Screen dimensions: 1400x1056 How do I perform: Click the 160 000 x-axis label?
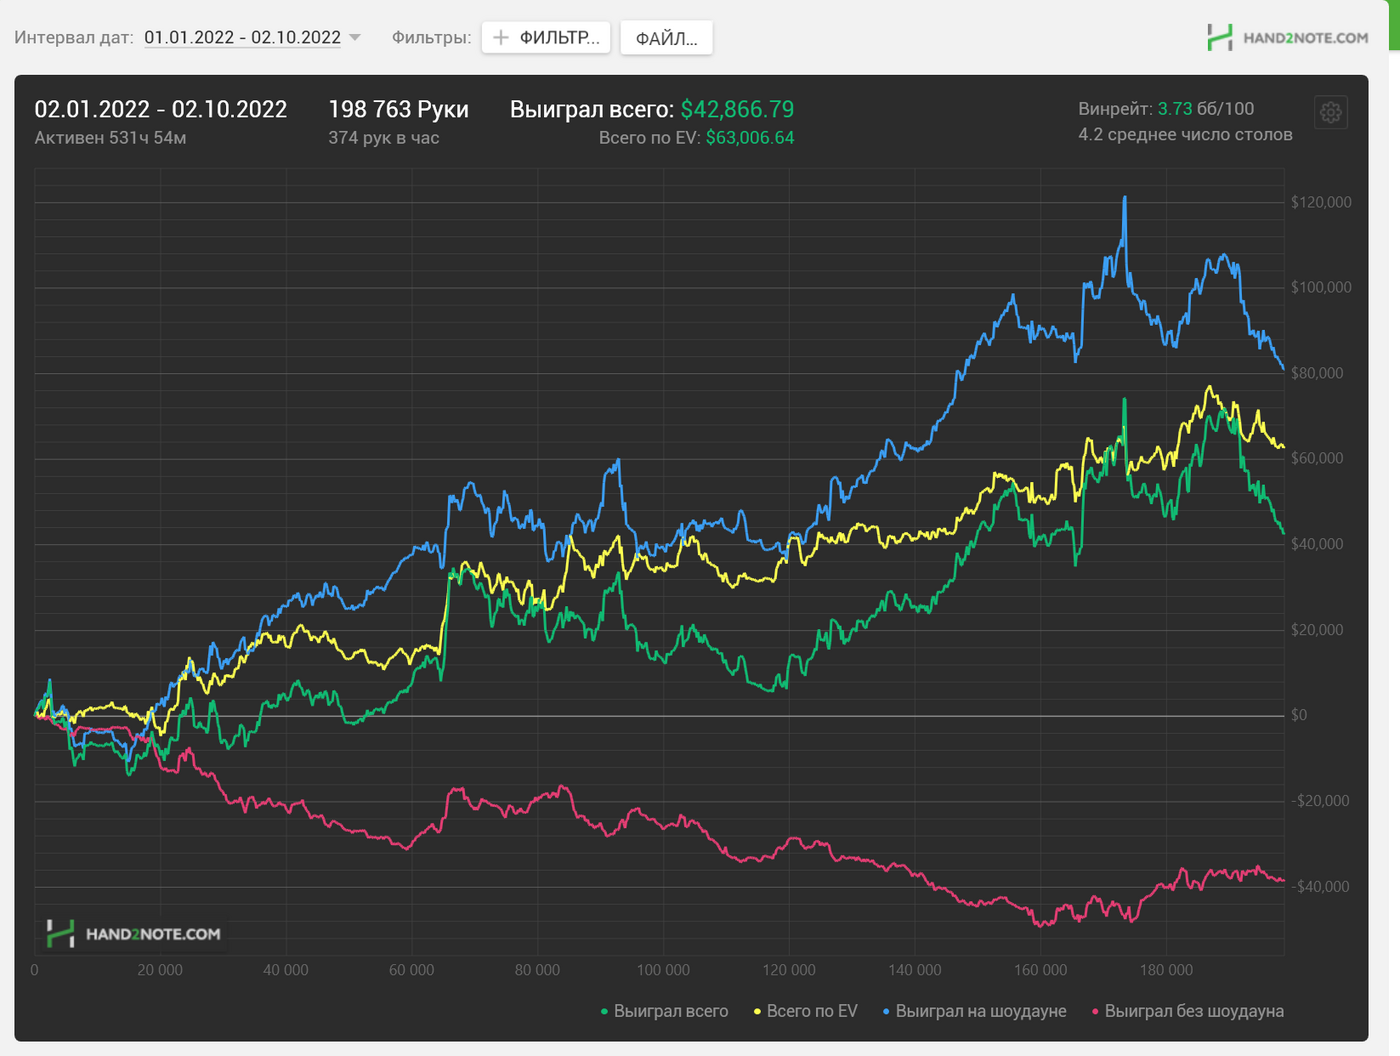1040,970
